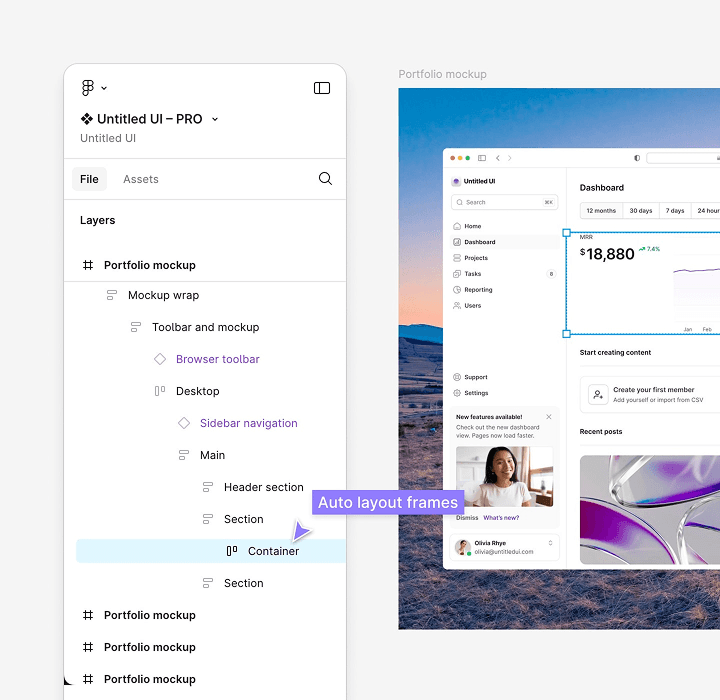Click the icon beside Header section
The width and height of the screenshot is (720, 700).
point(208,487)
